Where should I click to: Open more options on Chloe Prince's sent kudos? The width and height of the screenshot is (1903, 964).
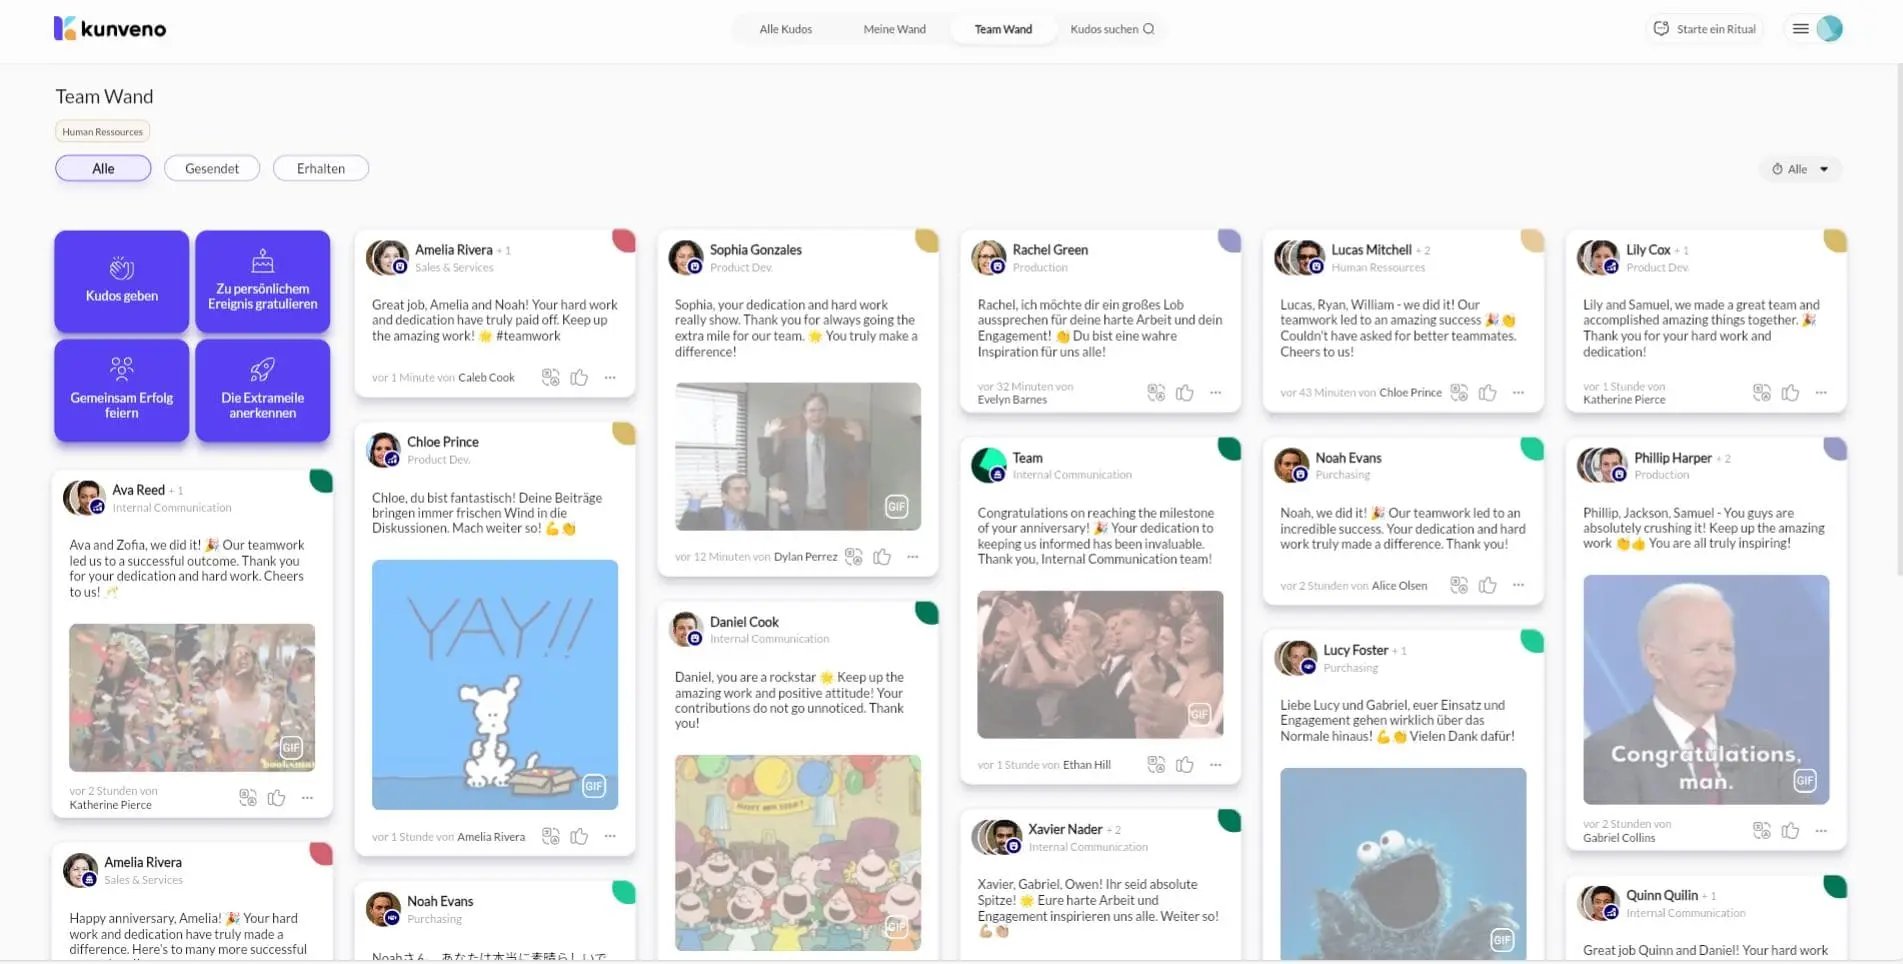coord(1518,393)
